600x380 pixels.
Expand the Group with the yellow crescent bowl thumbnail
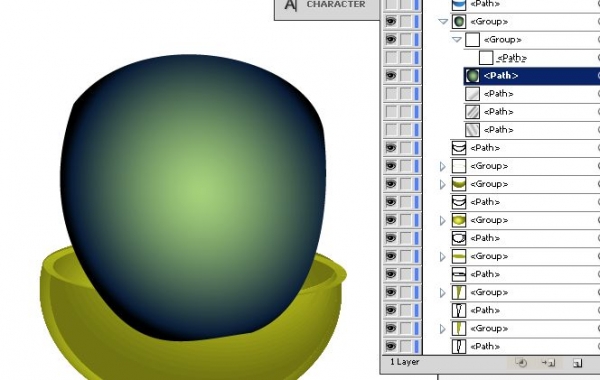(443, 184)
